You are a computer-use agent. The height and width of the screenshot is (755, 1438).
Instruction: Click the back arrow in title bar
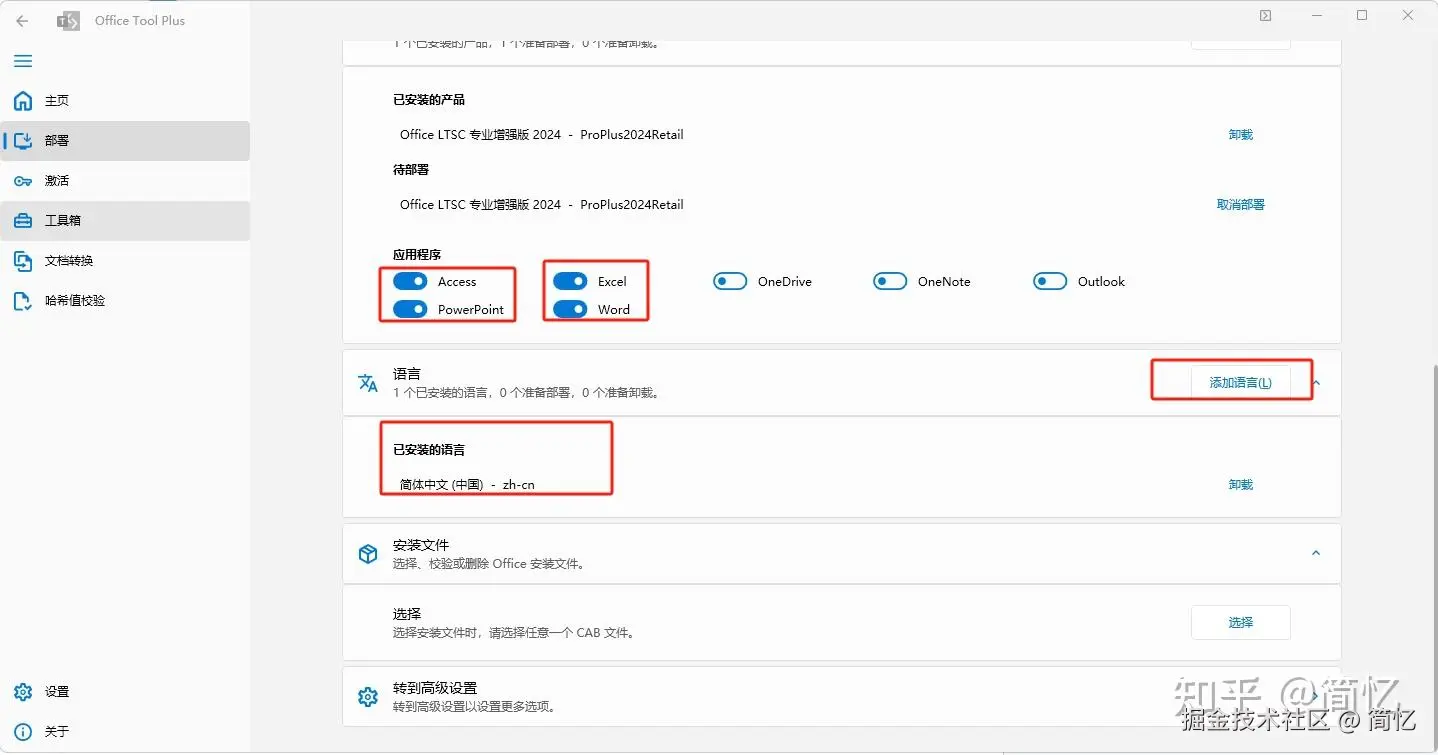point(22,20)
